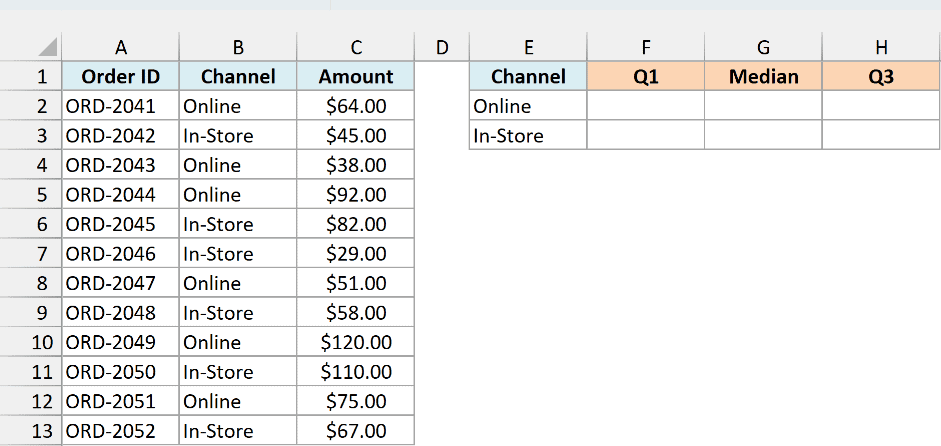Click cell ORD-2042
The height and width of the screenshot is (446, 941).
[121, 135]
